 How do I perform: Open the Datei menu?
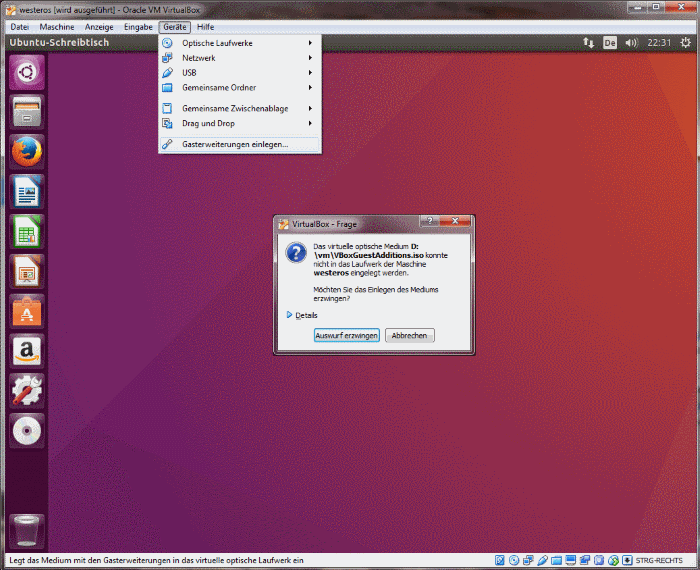tap(20, 27)
